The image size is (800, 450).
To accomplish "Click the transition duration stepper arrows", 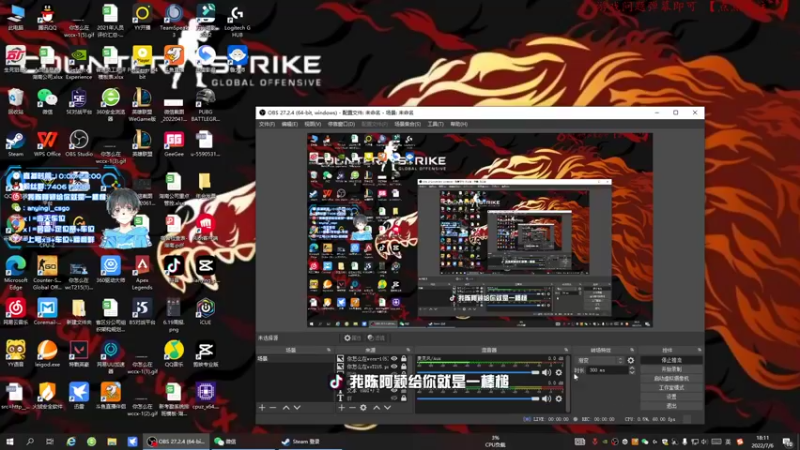I will click(632, 370).
